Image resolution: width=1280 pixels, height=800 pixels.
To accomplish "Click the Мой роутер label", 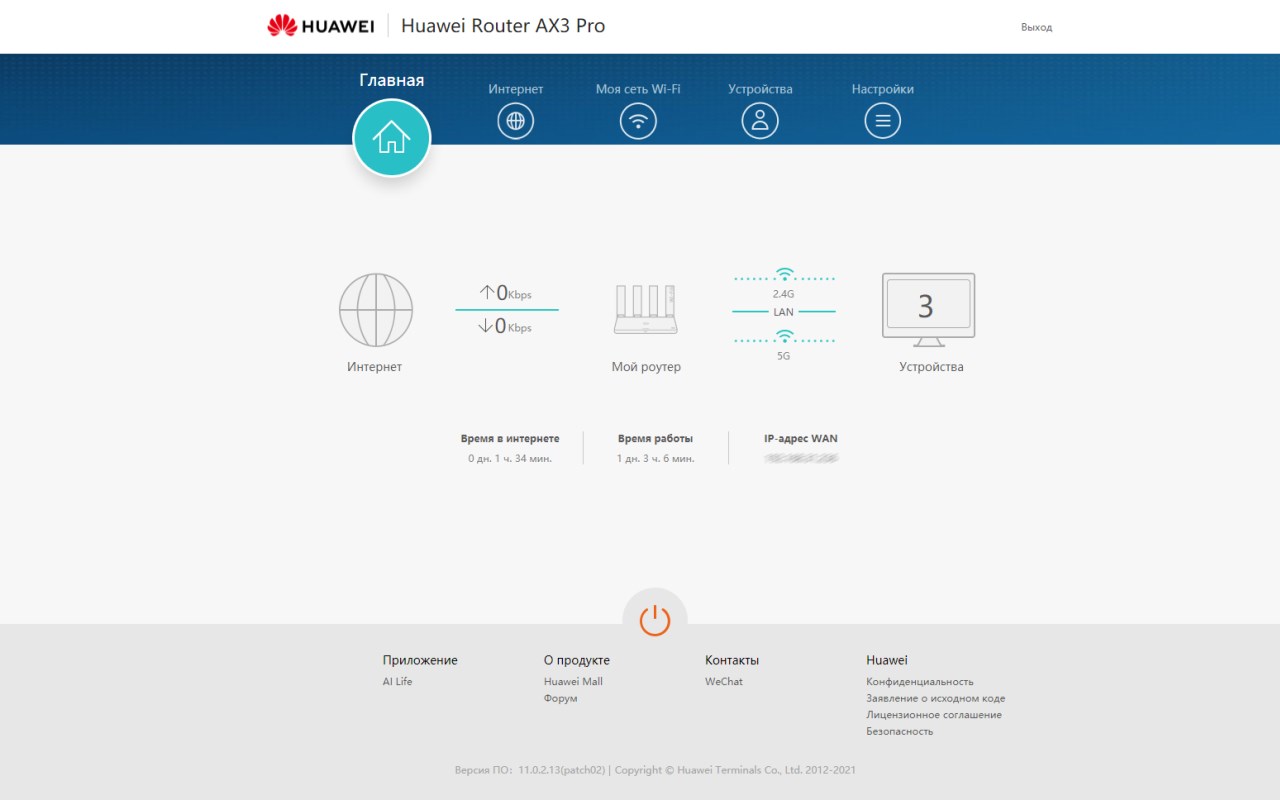I will 646,367.
